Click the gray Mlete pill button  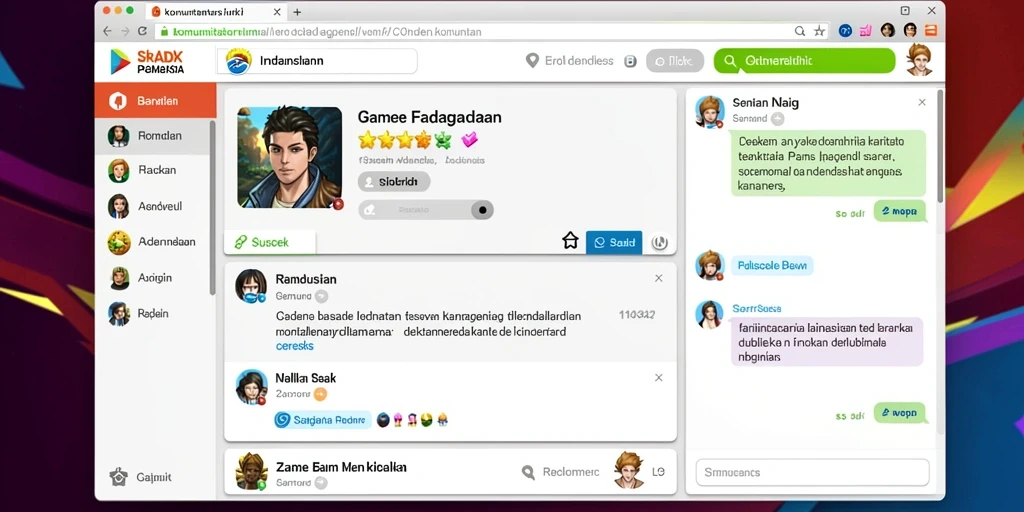pos(675,61)
